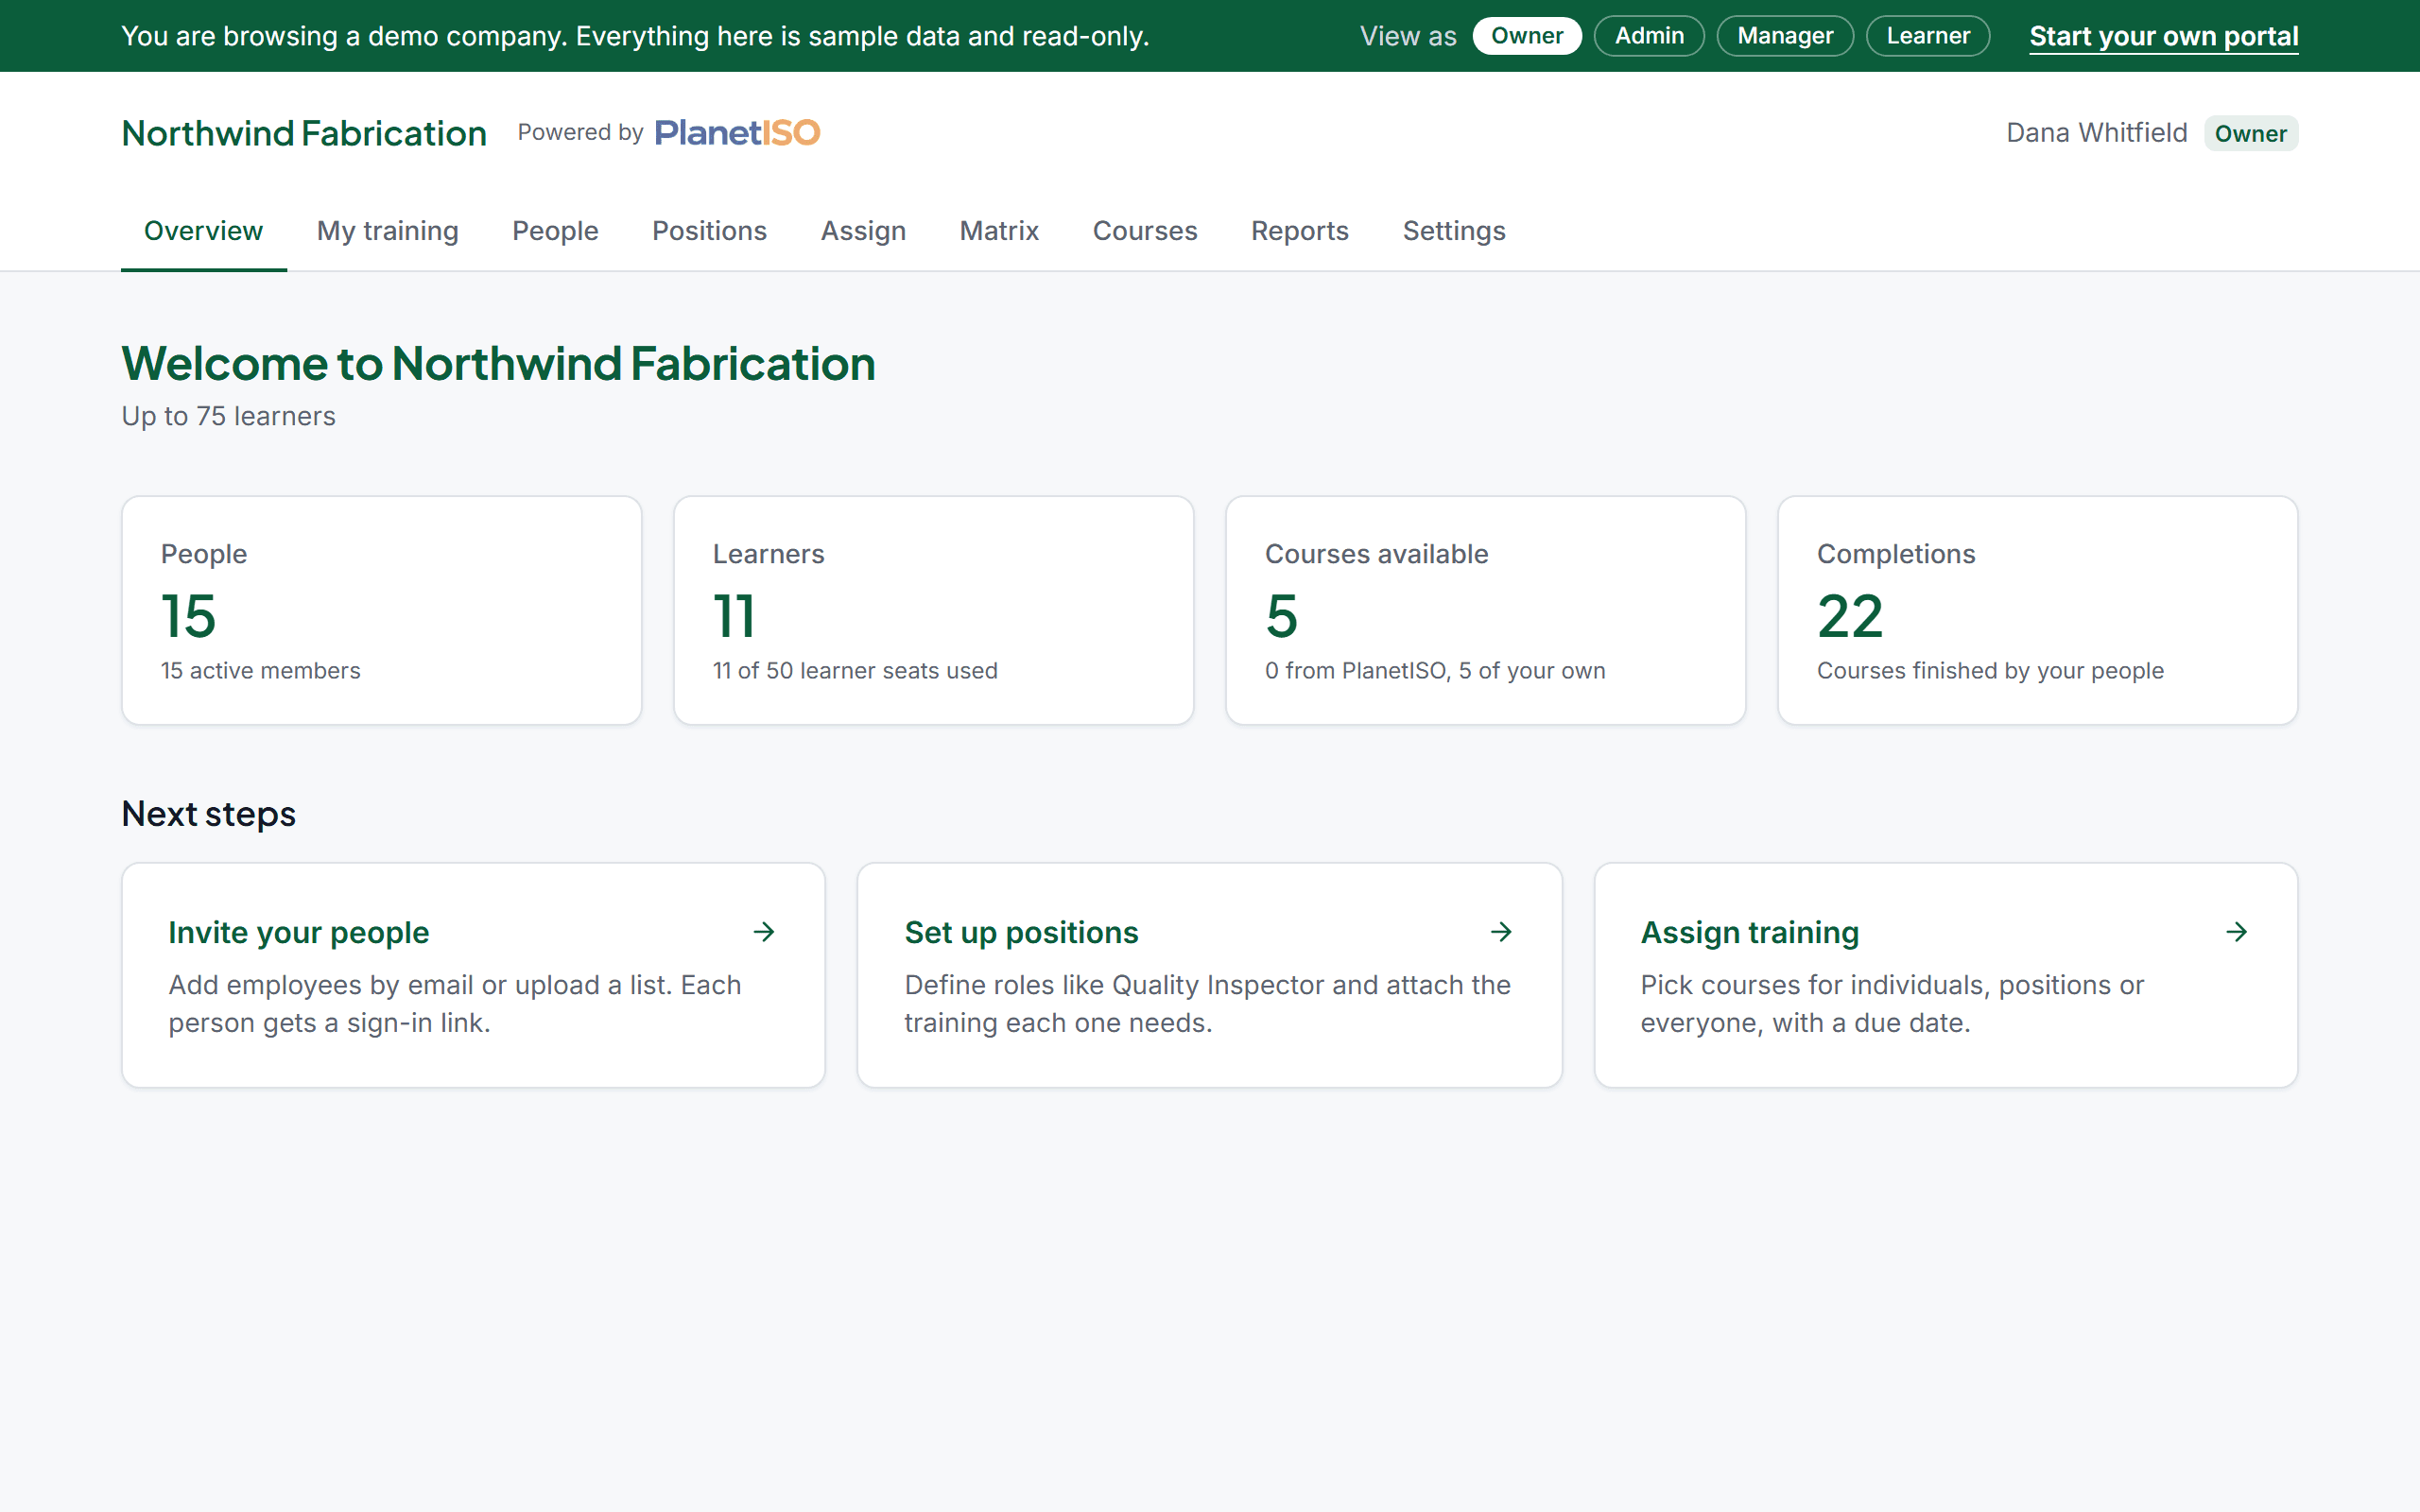The height and width of the screenshot is (1512, 2420).
Task: Switch view to Admin role
Action: point(1649,36)
